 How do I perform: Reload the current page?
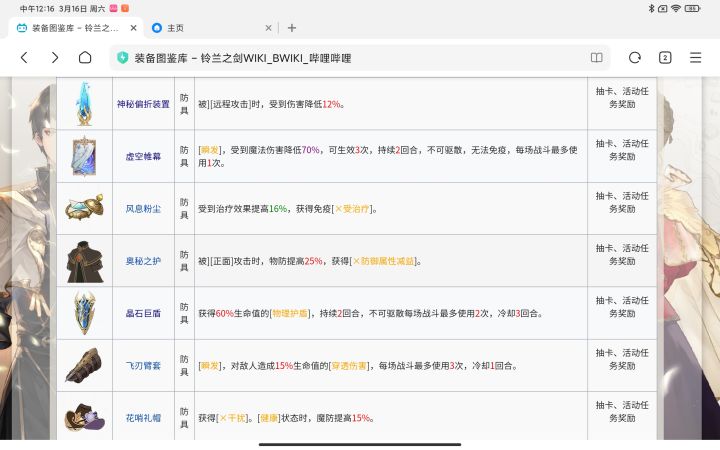pyautogui.click(x=635, y=57)
